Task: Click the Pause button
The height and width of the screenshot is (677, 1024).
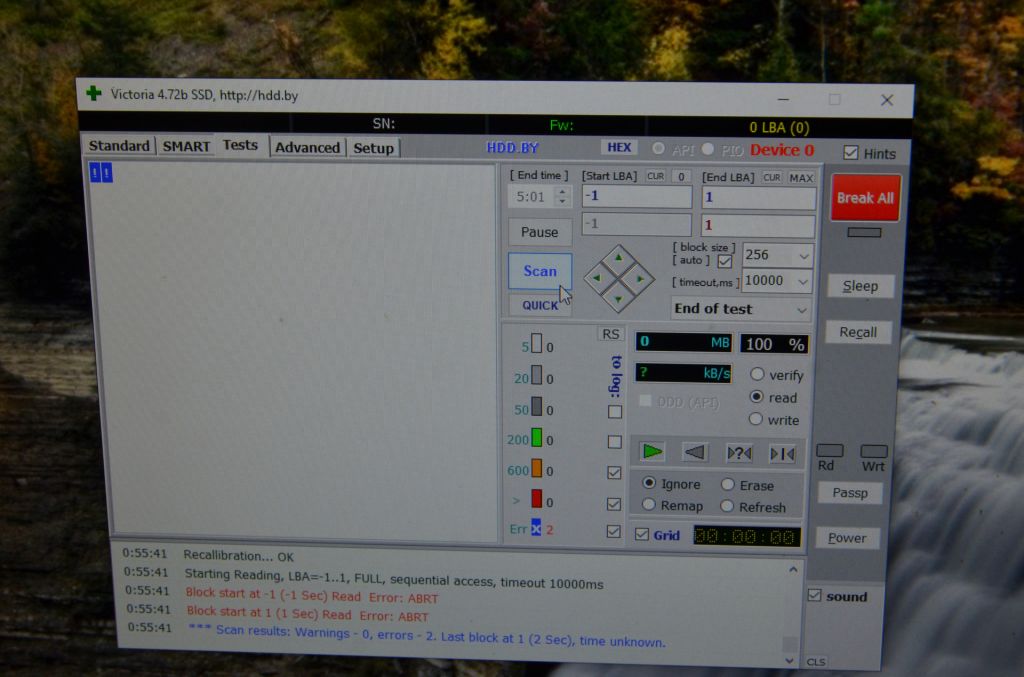Action: [x=539, y=232]
